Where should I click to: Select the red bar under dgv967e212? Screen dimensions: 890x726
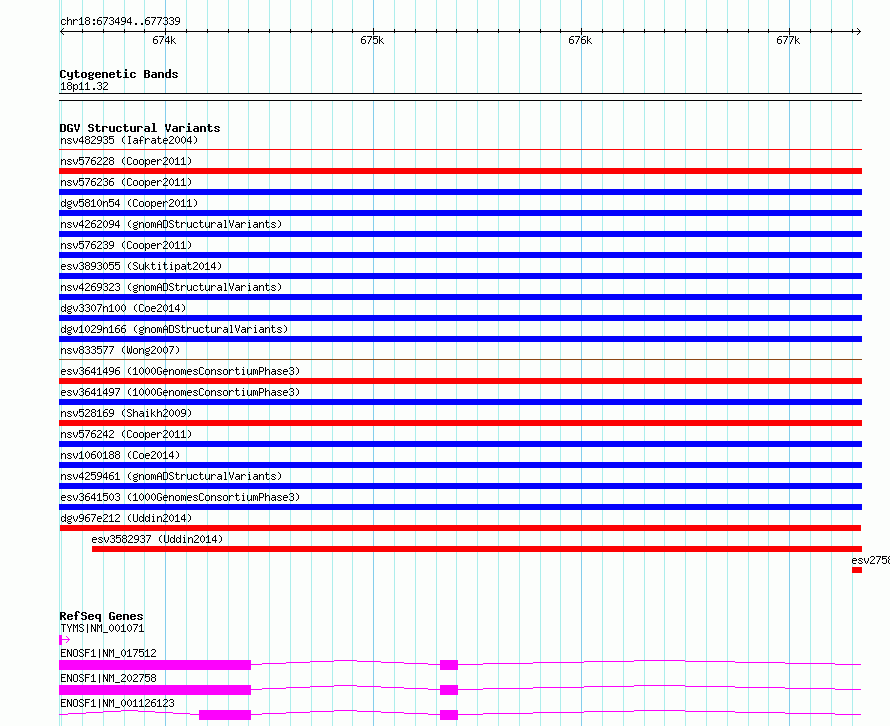[460, 528]
